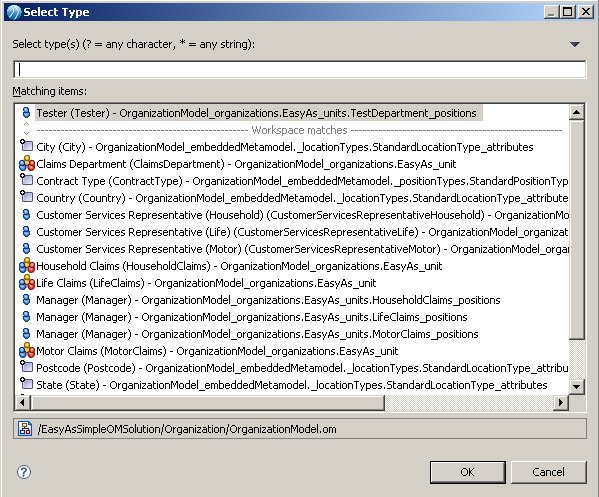Maximize the Select Type dialog
Viewport: 599px width, 497px height.
[x=568, y=12]
